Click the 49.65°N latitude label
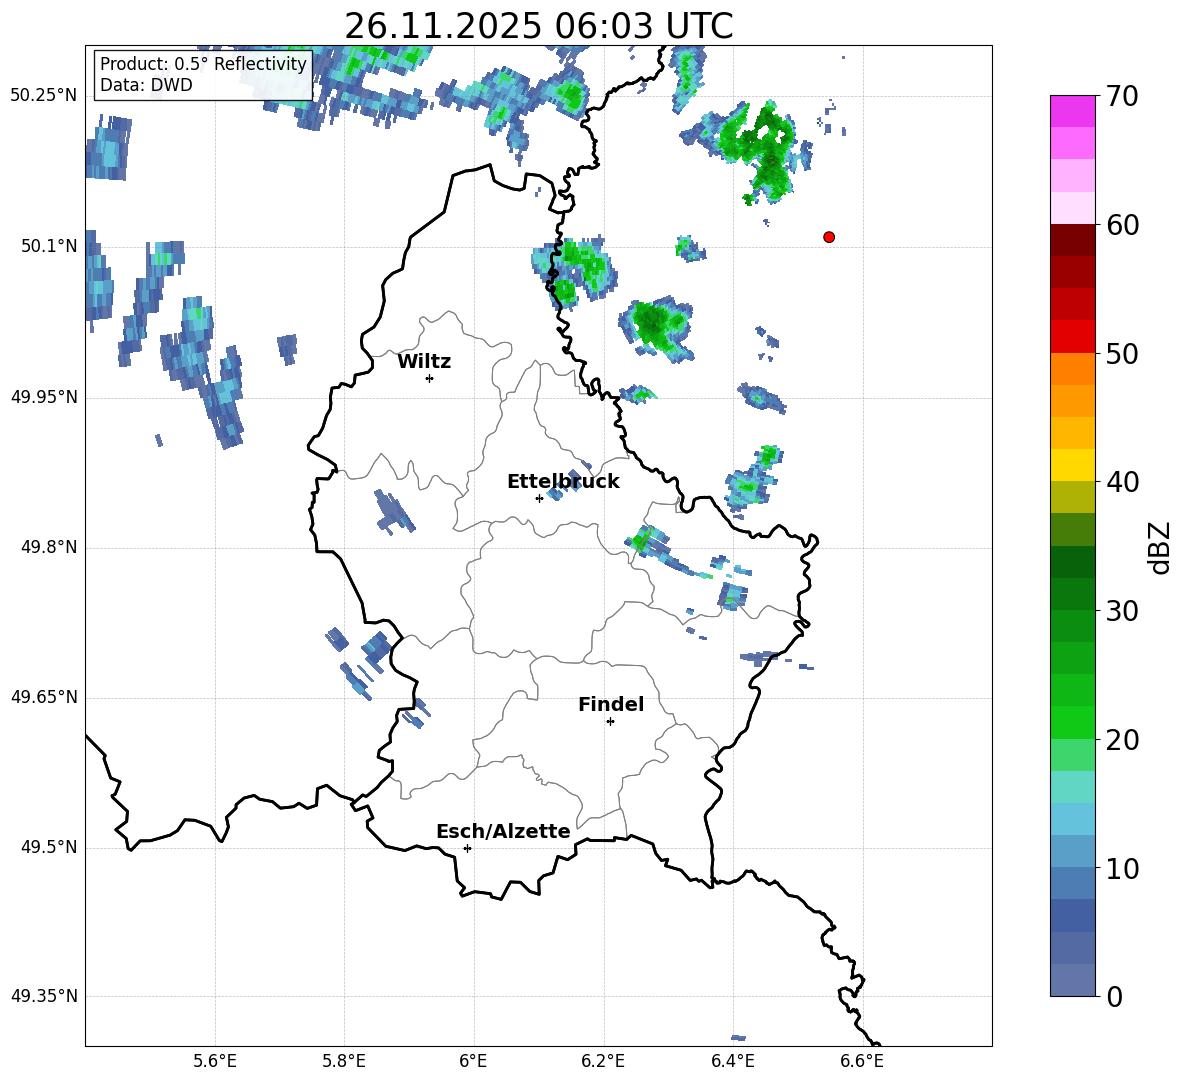 click(x=44, y=697)
